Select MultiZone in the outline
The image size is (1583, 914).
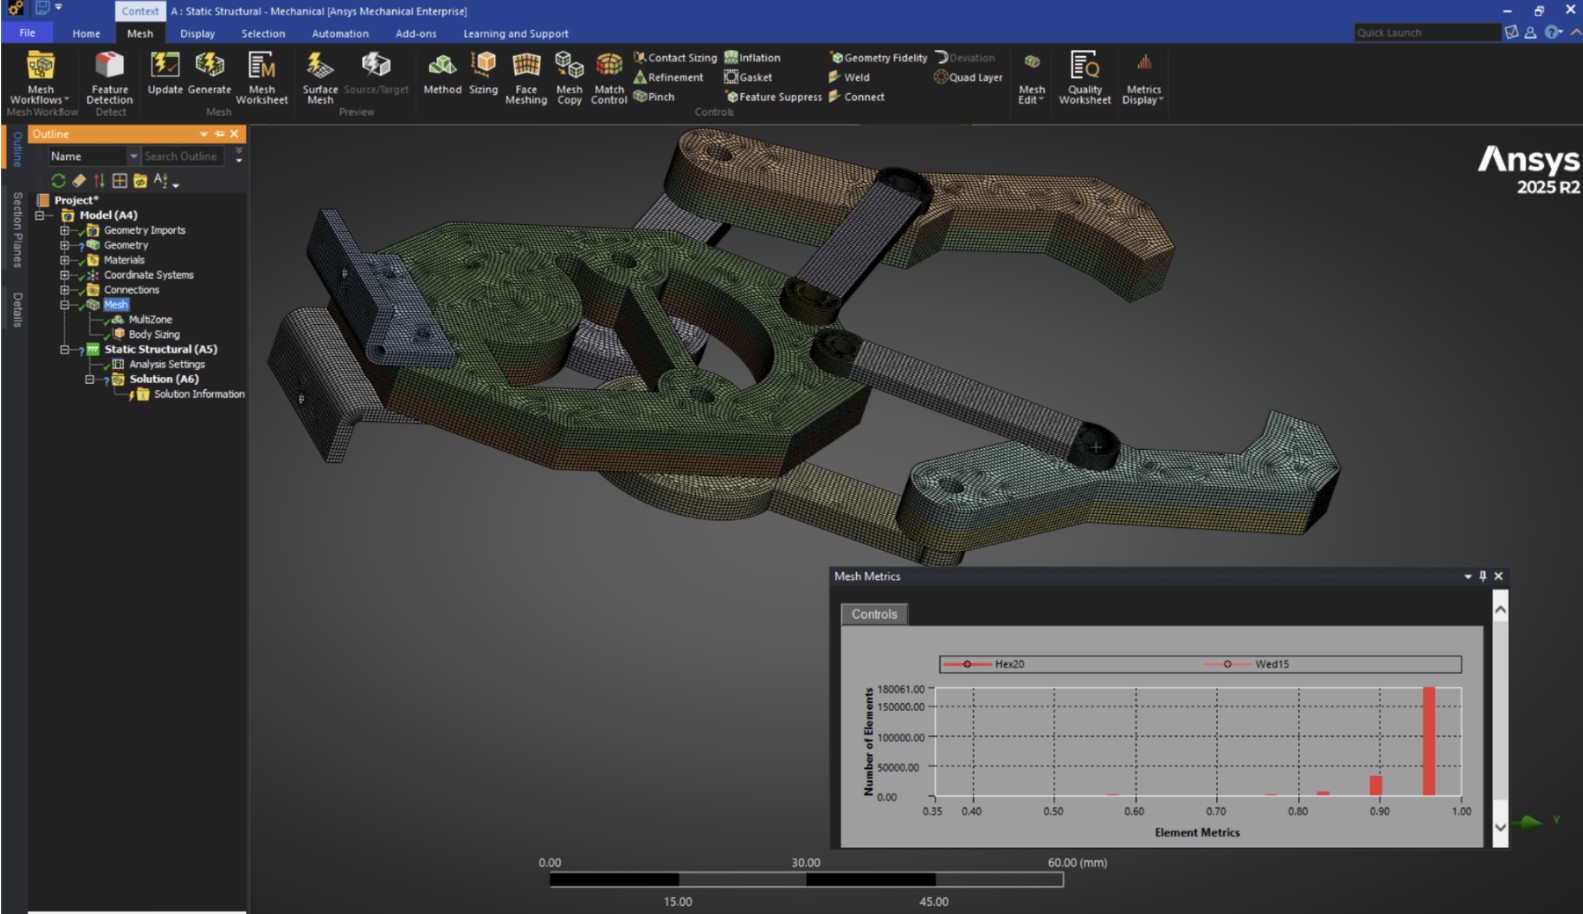(x=150, y=320)
